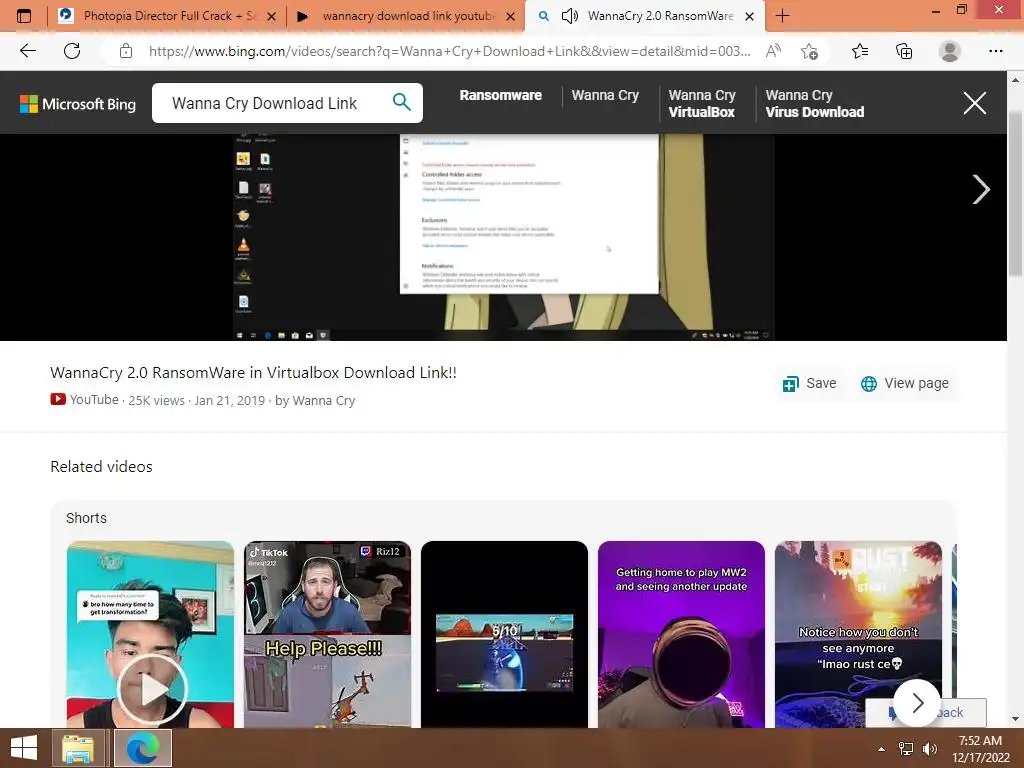Open a new browser tab

point(782,16)
